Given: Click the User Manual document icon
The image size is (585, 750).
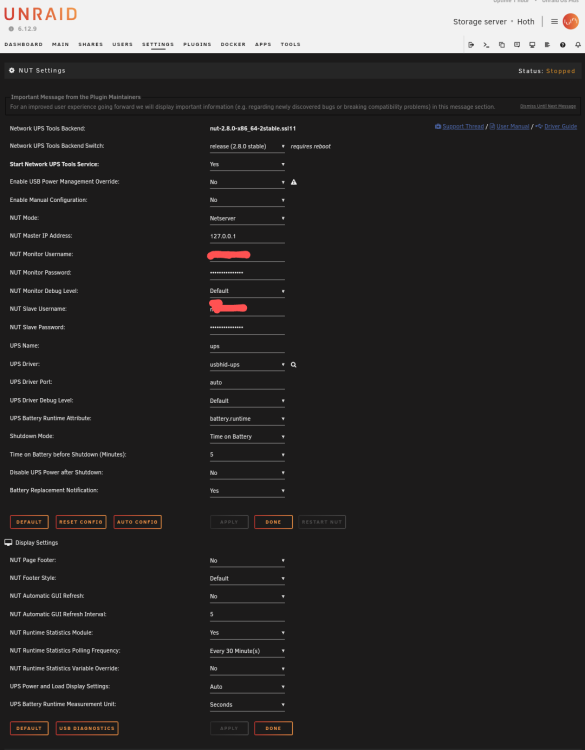Looking at the screenshot, I should pyautogui.click(x=492, y=126).
